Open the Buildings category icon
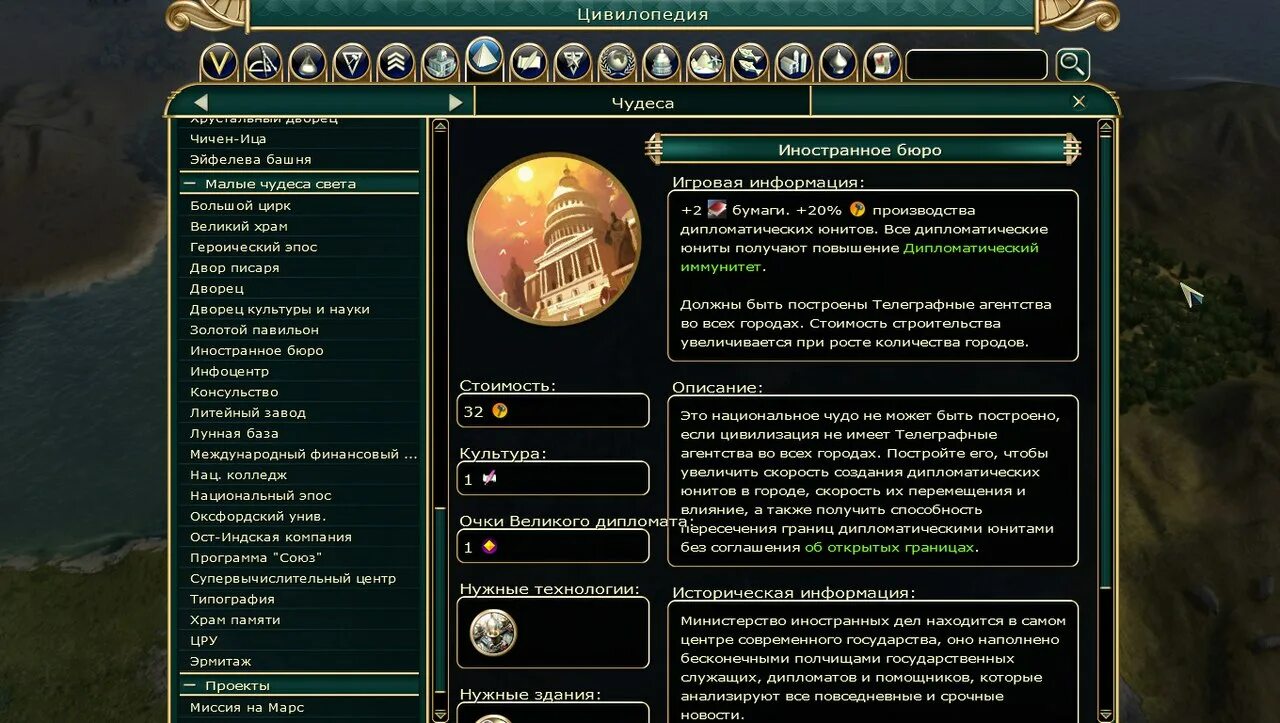 click(440, 63)
